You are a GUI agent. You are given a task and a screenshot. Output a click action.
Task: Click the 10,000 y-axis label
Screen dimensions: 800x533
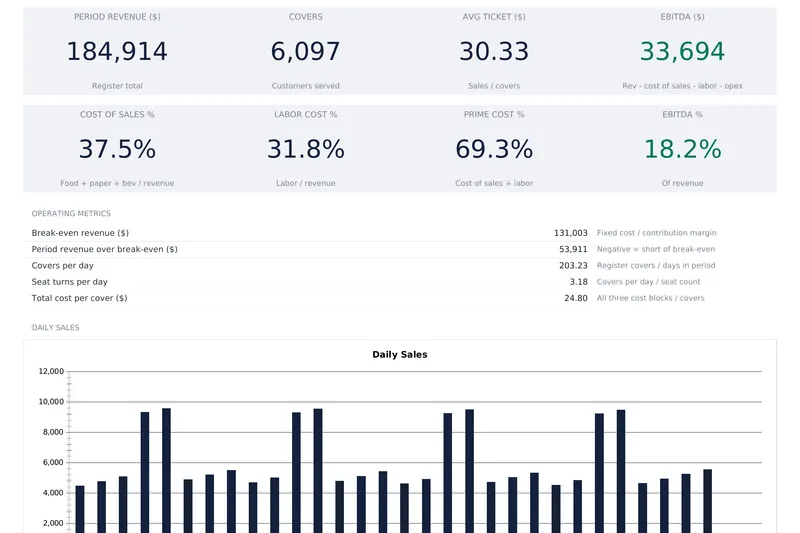[x=51, y=402]
